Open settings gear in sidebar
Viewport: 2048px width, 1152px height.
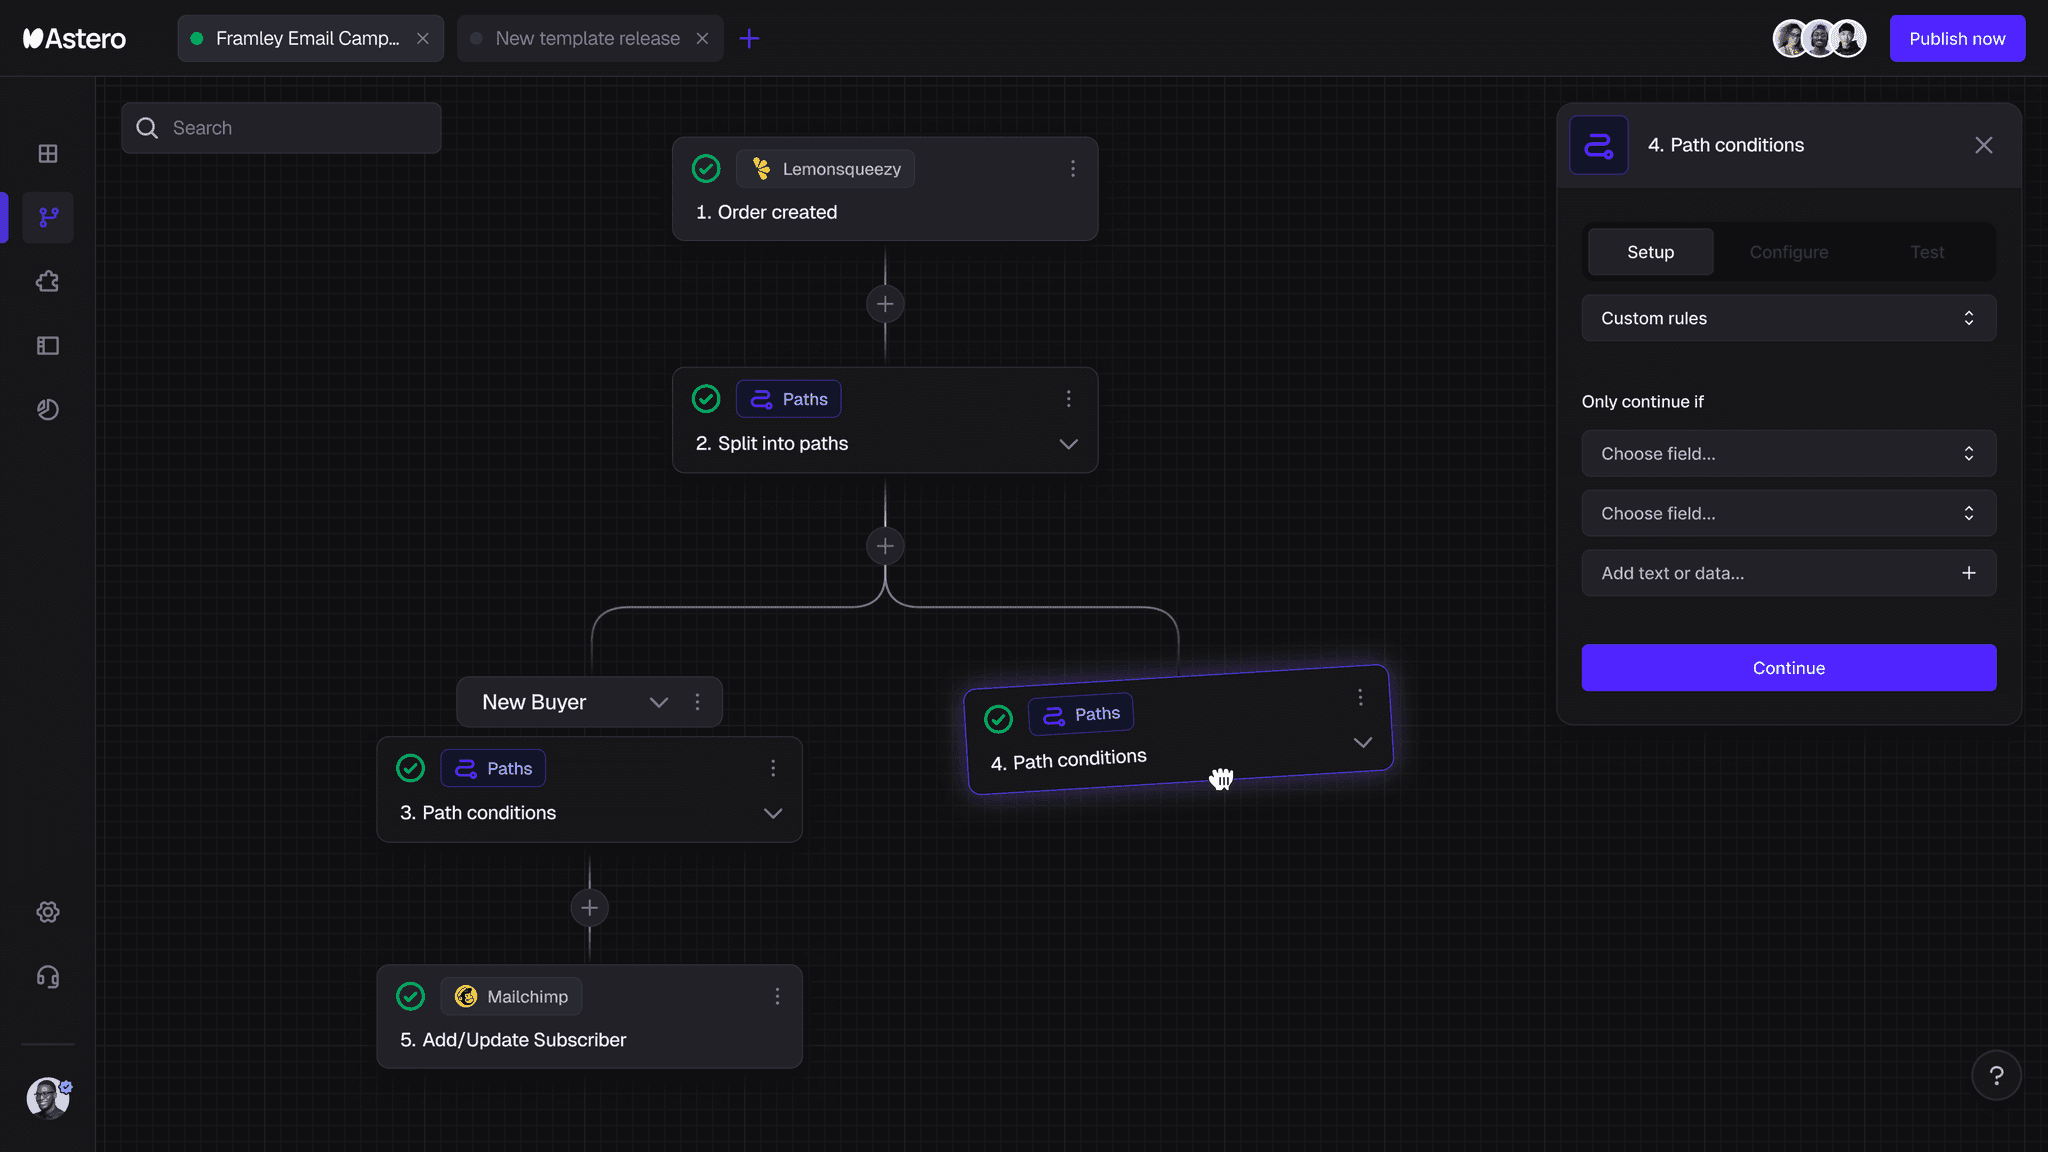pos(48,912)
